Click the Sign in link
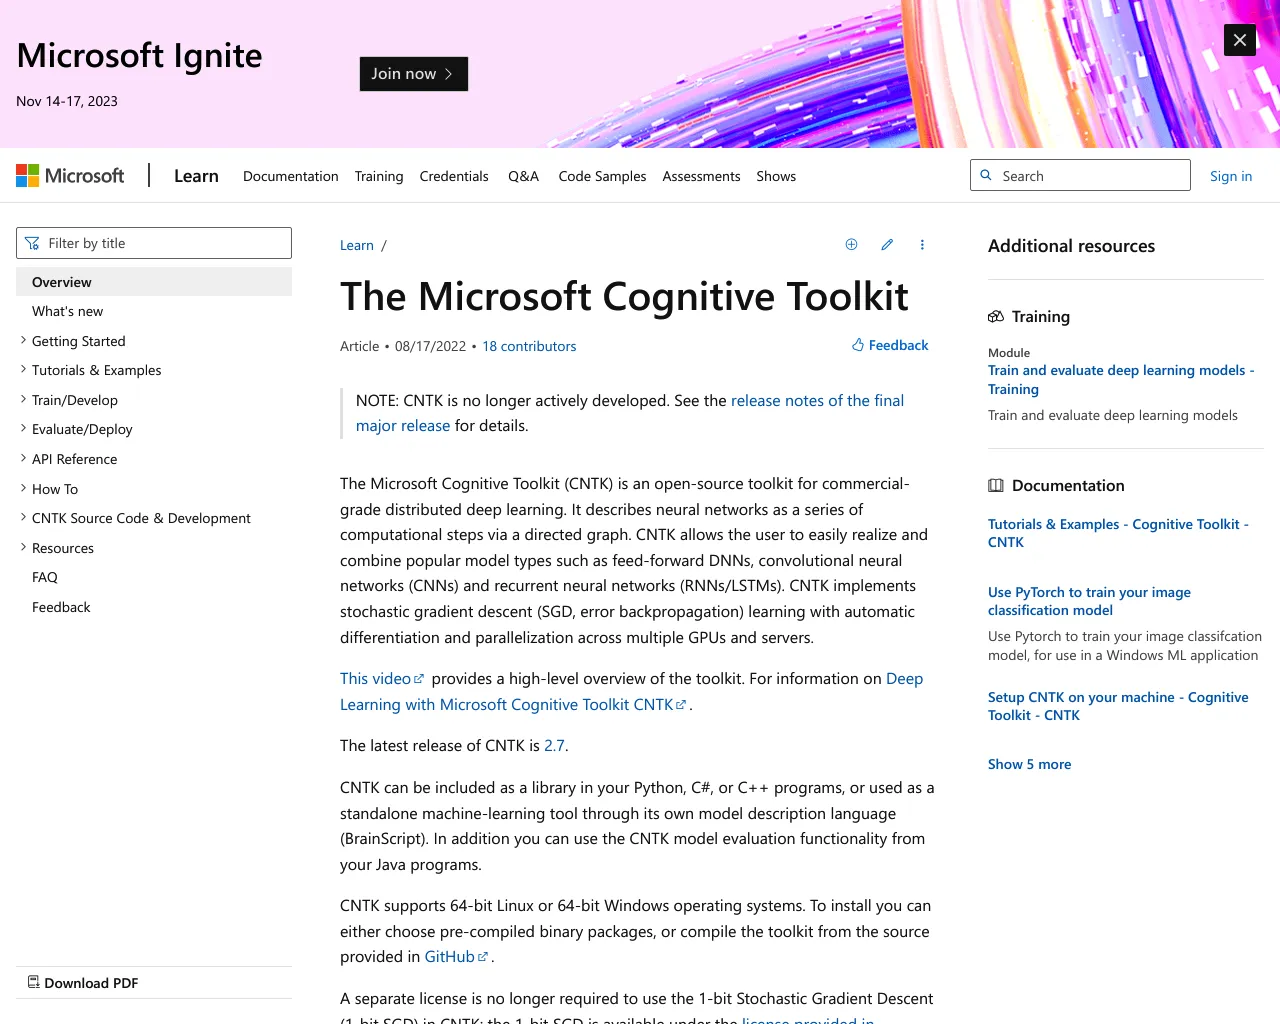 pyautogui.click(x=1231, y=176)
